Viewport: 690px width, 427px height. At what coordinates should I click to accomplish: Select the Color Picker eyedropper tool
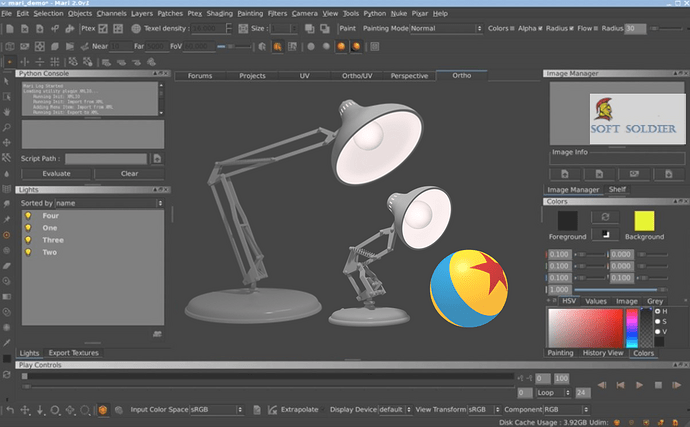(x=6, y=342)
